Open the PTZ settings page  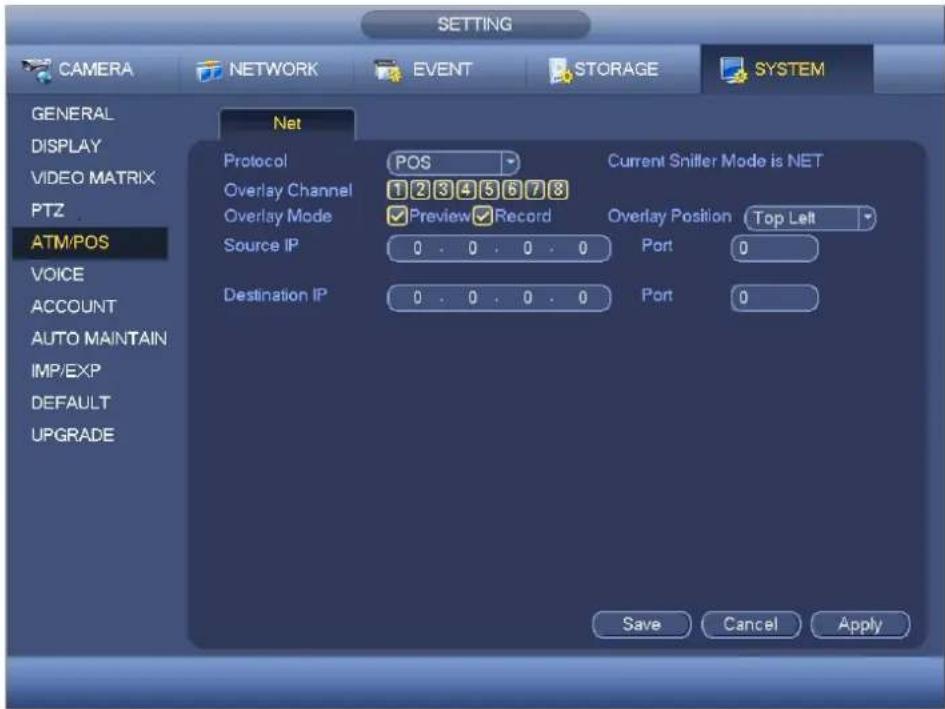[x=48, y=210]
